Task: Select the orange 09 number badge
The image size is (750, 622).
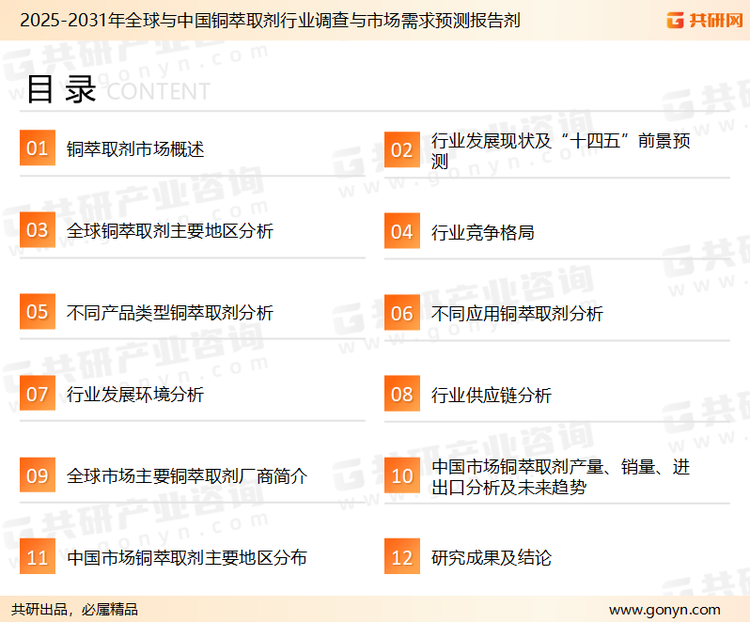Action: point(37,475)
